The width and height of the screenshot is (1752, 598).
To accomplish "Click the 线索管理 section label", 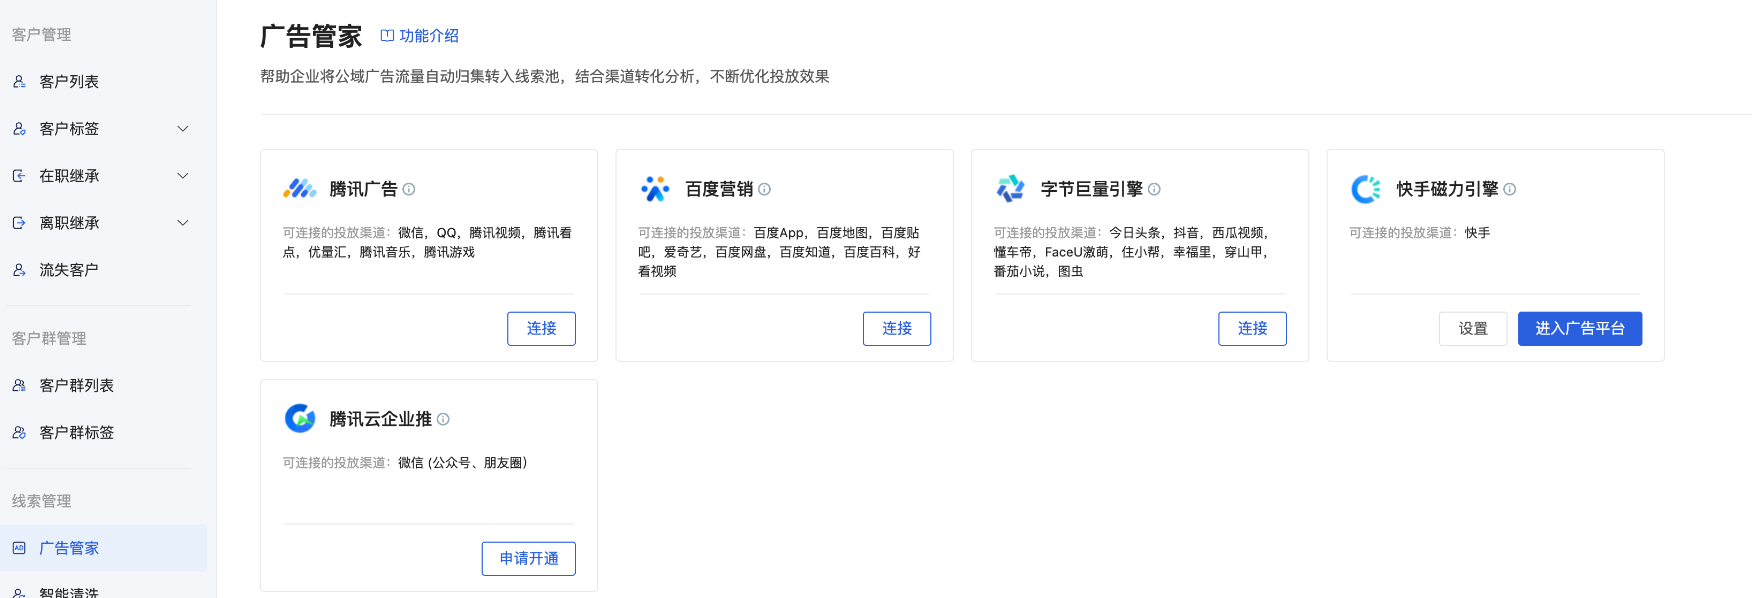I will [42, 502].
